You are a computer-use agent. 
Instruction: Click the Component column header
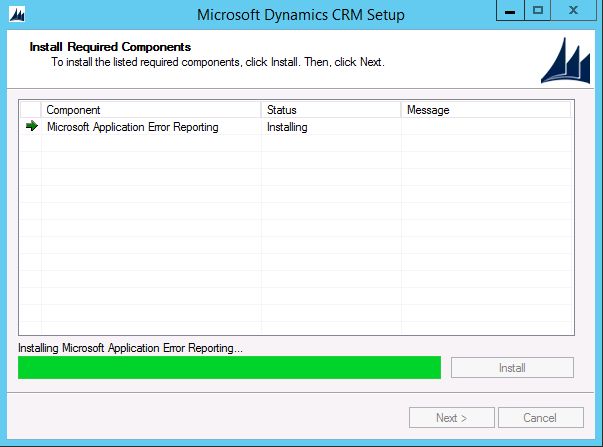[x=151, y=110]
